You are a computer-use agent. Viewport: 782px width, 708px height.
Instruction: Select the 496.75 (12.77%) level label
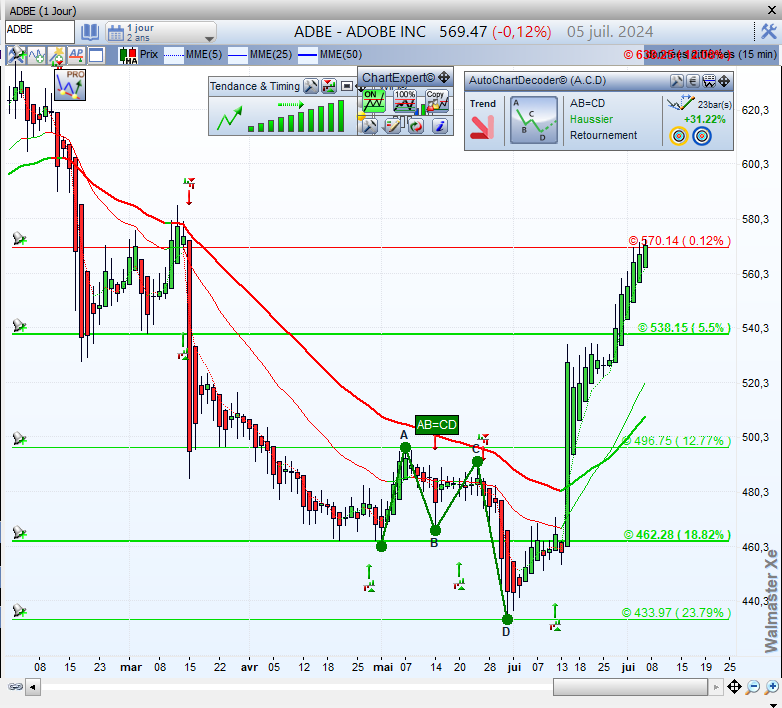[x=676, y=441]
